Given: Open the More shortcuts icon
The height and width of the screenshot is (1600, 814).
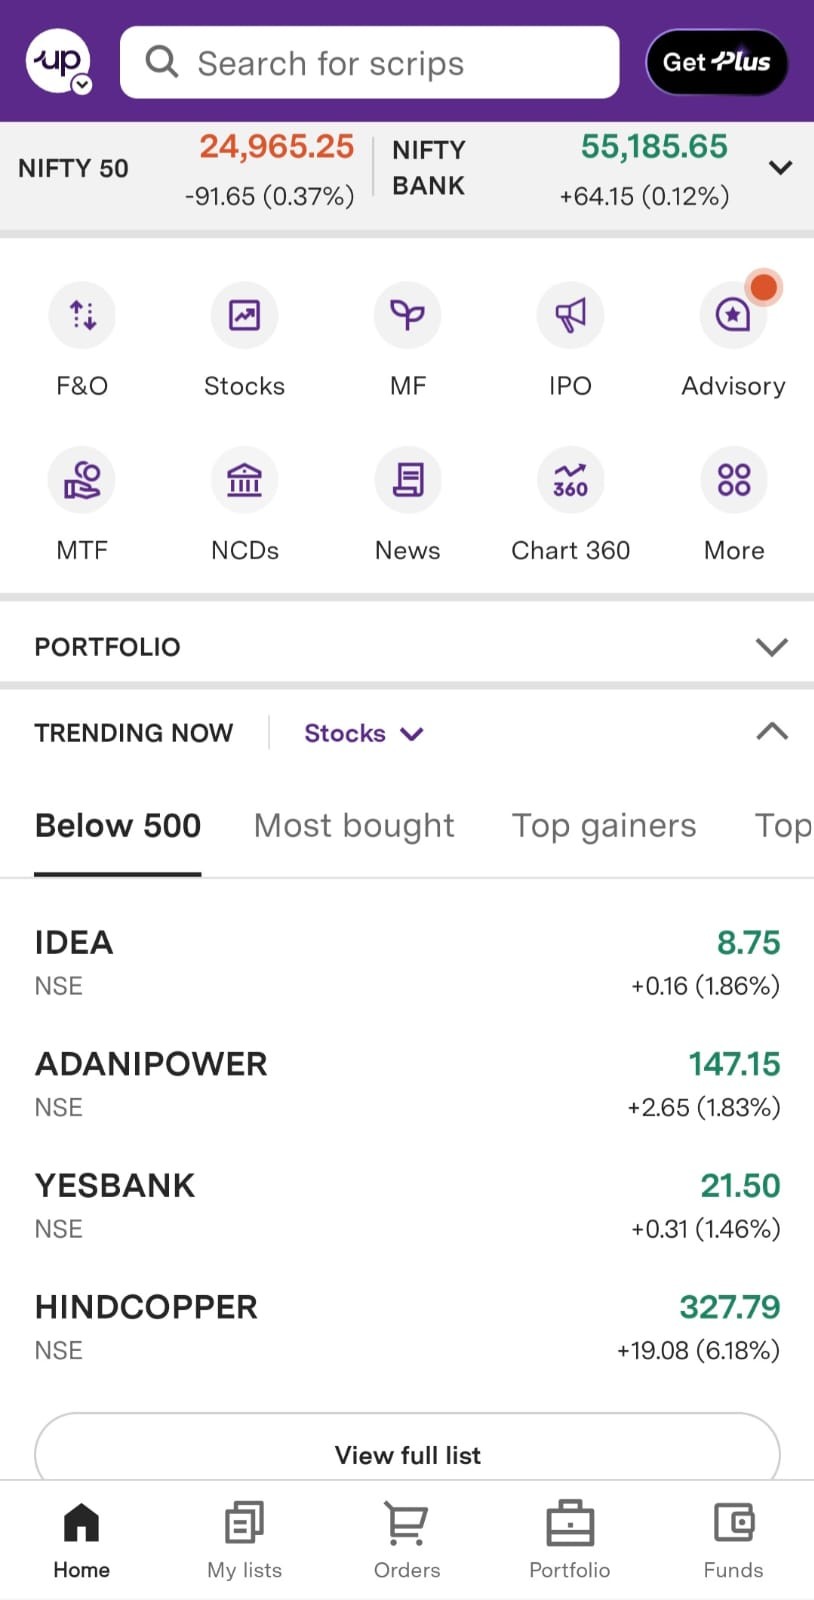Looking at the screenshot, I should click(734, 480).
